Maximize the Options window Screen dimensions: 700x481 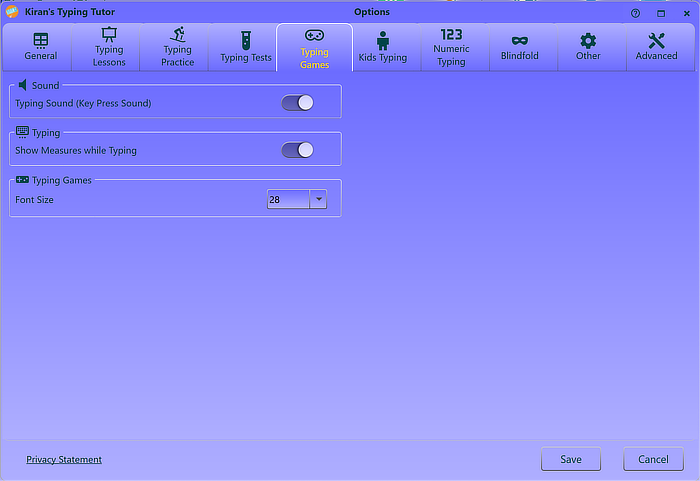[x=661, y=13]
